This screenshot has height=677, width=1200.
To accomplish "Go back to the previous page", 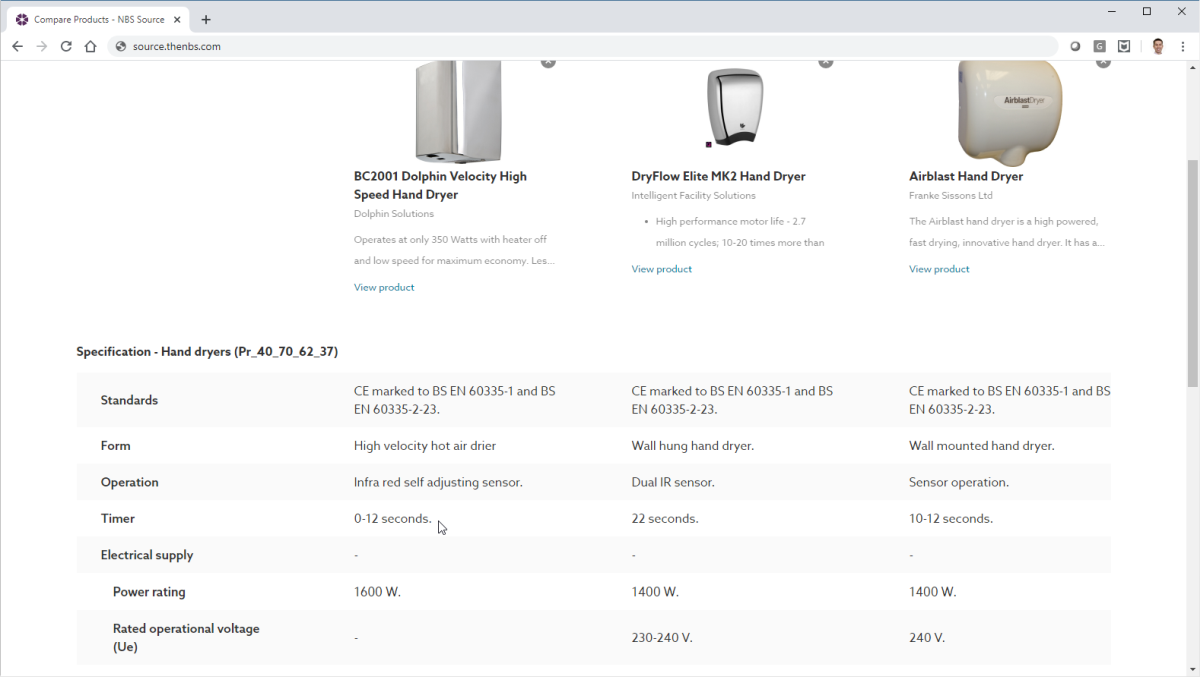I will (17, 46).
